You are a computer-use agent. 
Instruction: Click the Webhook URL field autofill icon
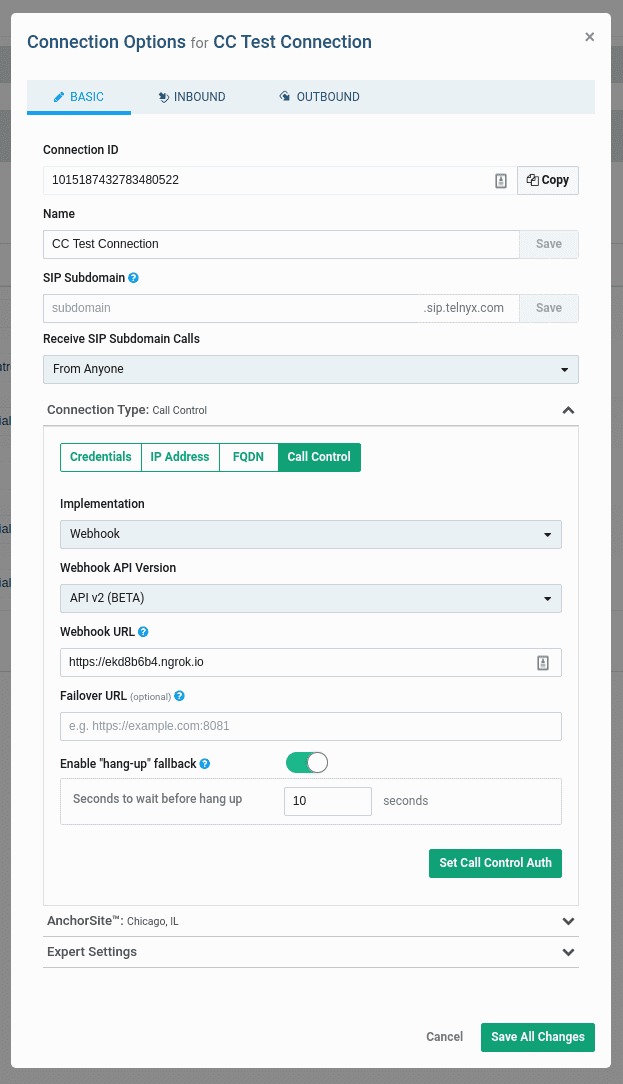(543, 662)
